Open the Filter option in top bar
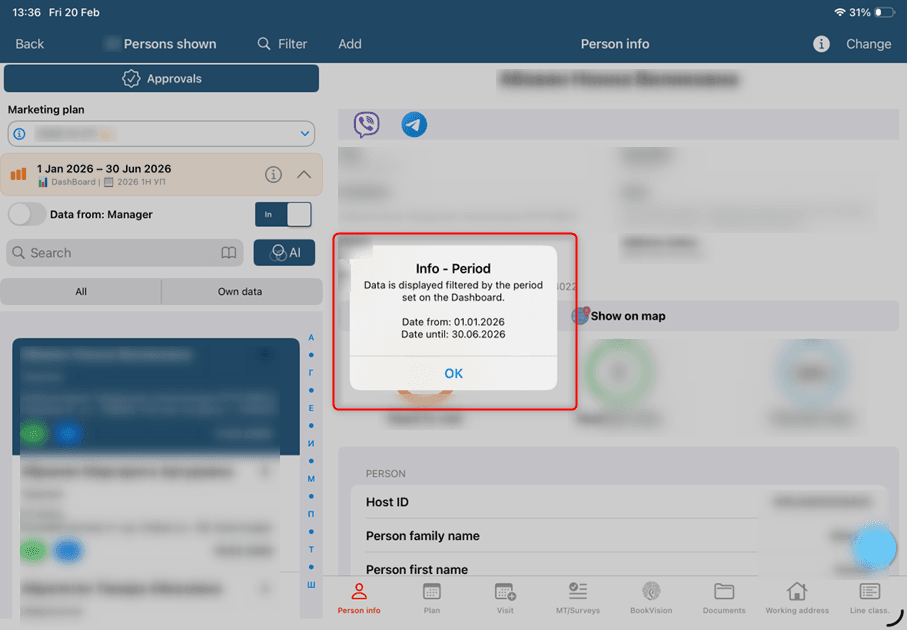The height and width of the screenshot is (630, 907). click(x=282, y=44)
